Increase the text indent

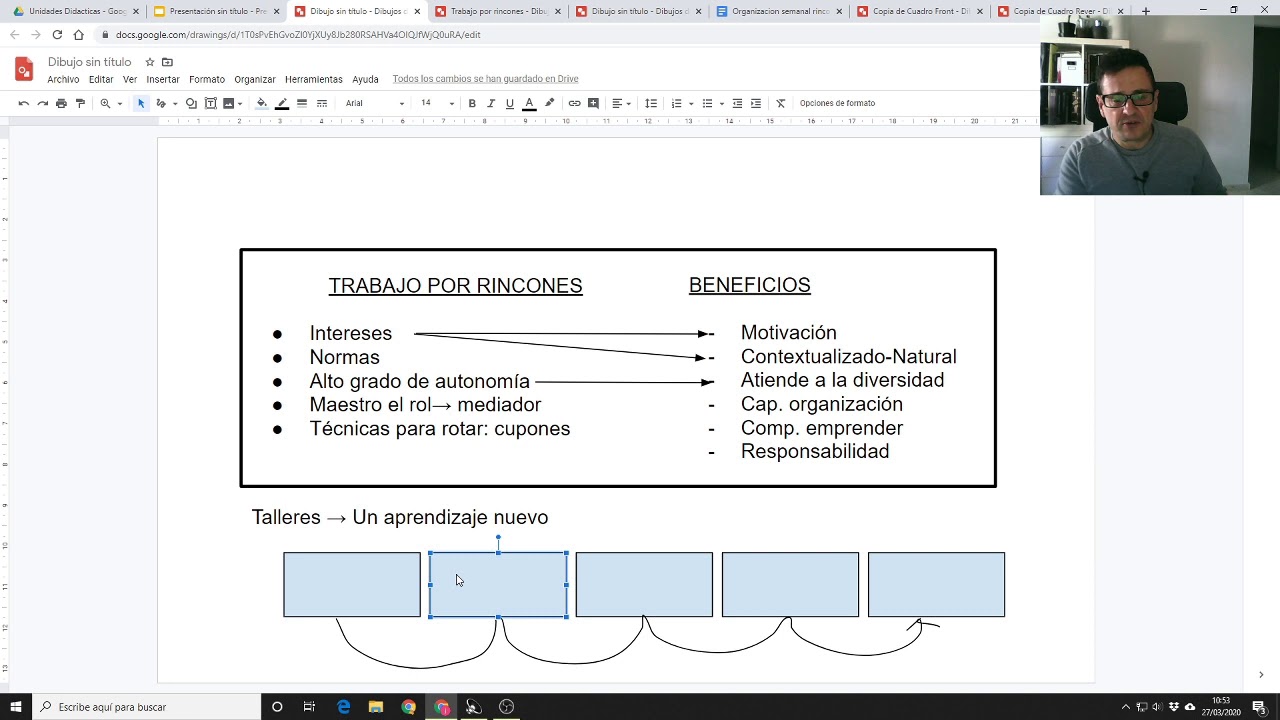[x=756, y=103]
